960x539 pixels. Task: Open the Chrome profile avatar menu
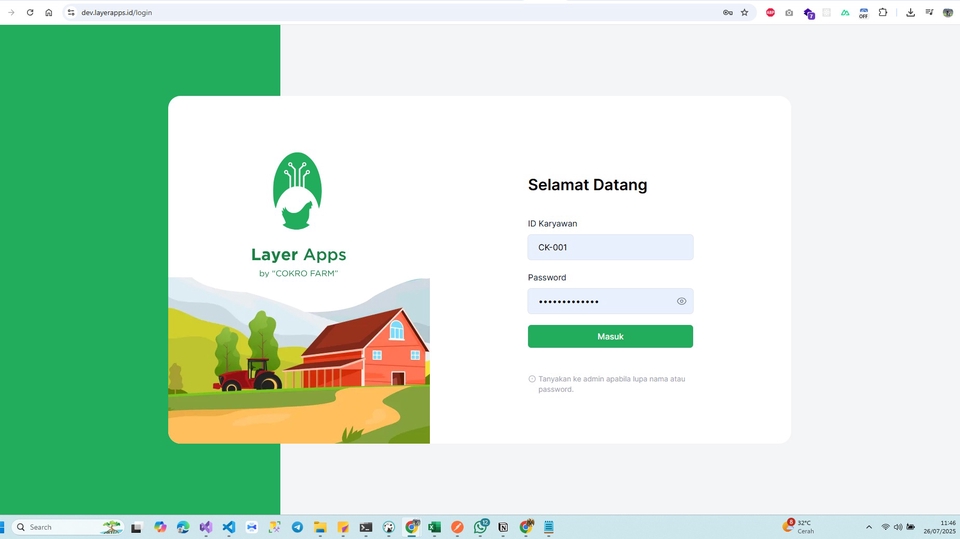pos(948,12)
